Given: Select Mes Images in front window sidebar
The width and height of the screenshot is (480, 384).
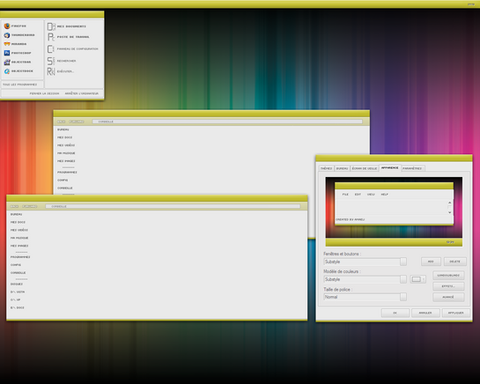Looking at the screenshot, I should click(19, 246).
